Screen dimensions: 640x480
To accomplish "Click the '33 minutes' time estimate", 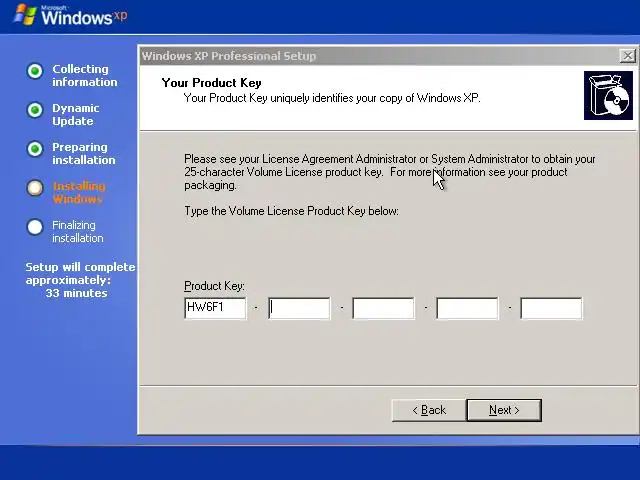I will click(76, 293).
